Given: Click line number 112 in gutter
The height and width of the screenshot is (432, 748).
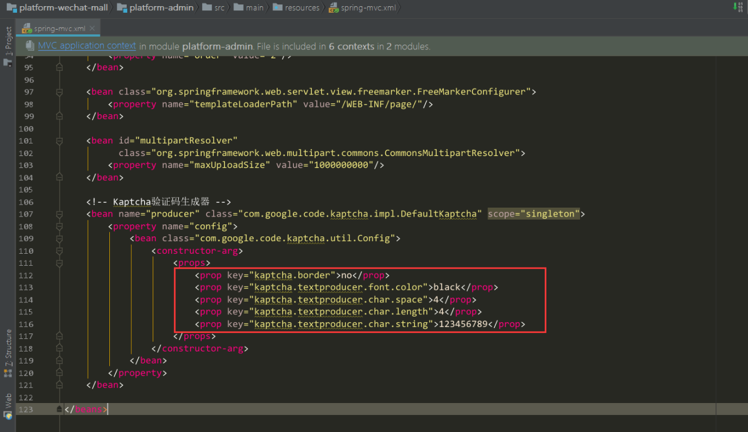Looking at the screenshot, I should (x=26, y=276).
